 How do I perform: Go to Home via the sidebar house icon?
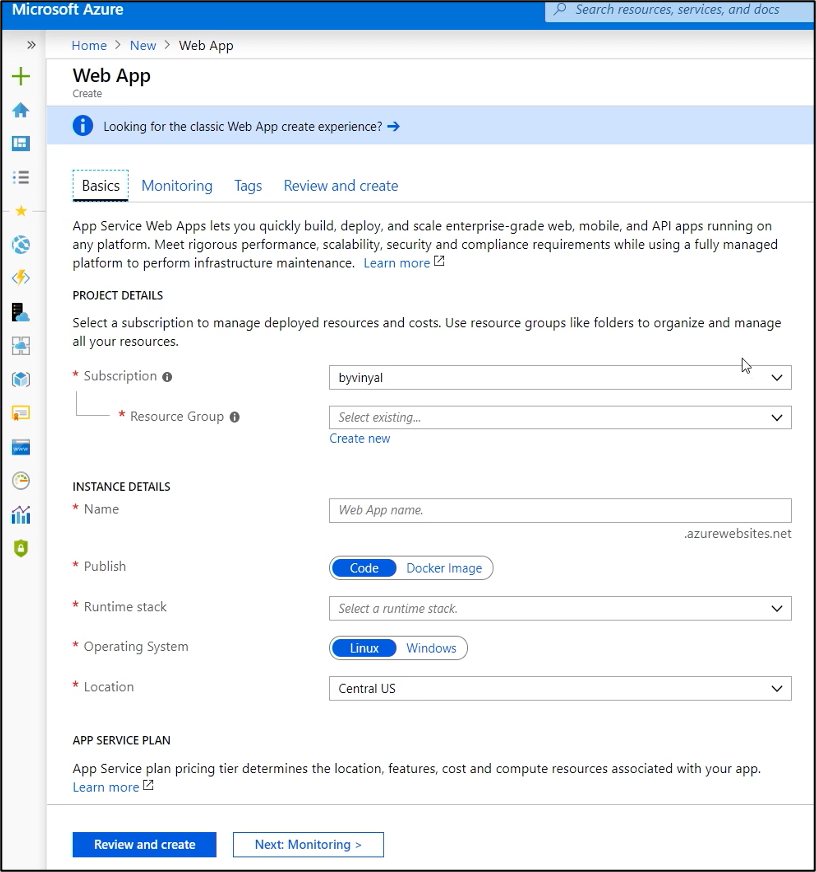[20, 110]
